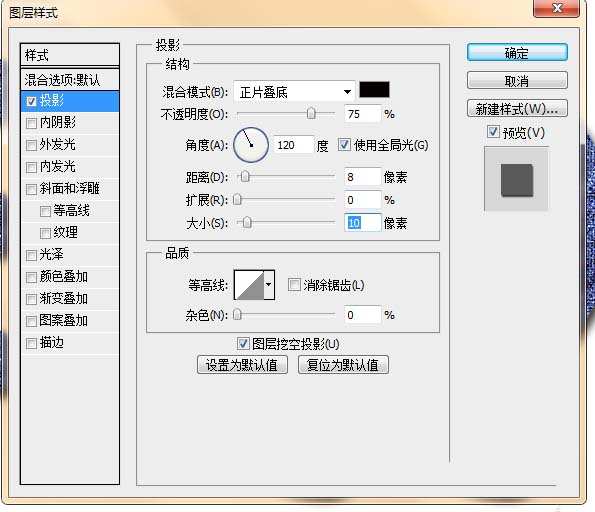Open the 等高线 contour picker arrow
The width and height of the screenshot is (595, 512).
click(269, 285)
